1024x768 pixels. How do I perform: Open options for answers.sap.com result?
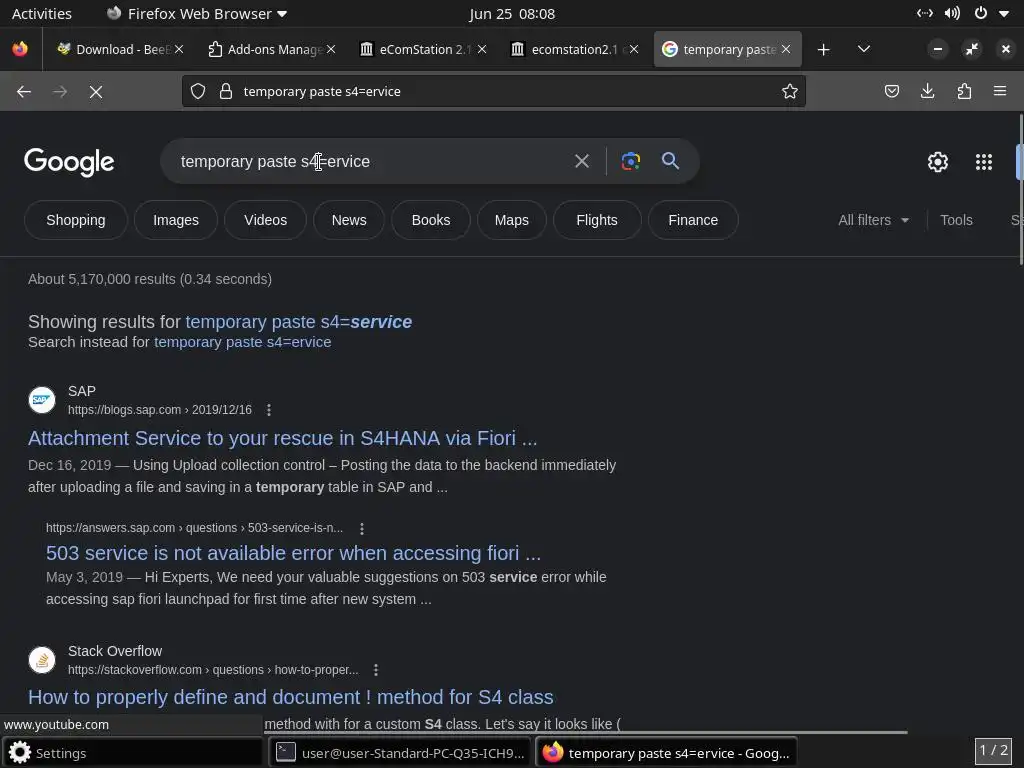361,528
